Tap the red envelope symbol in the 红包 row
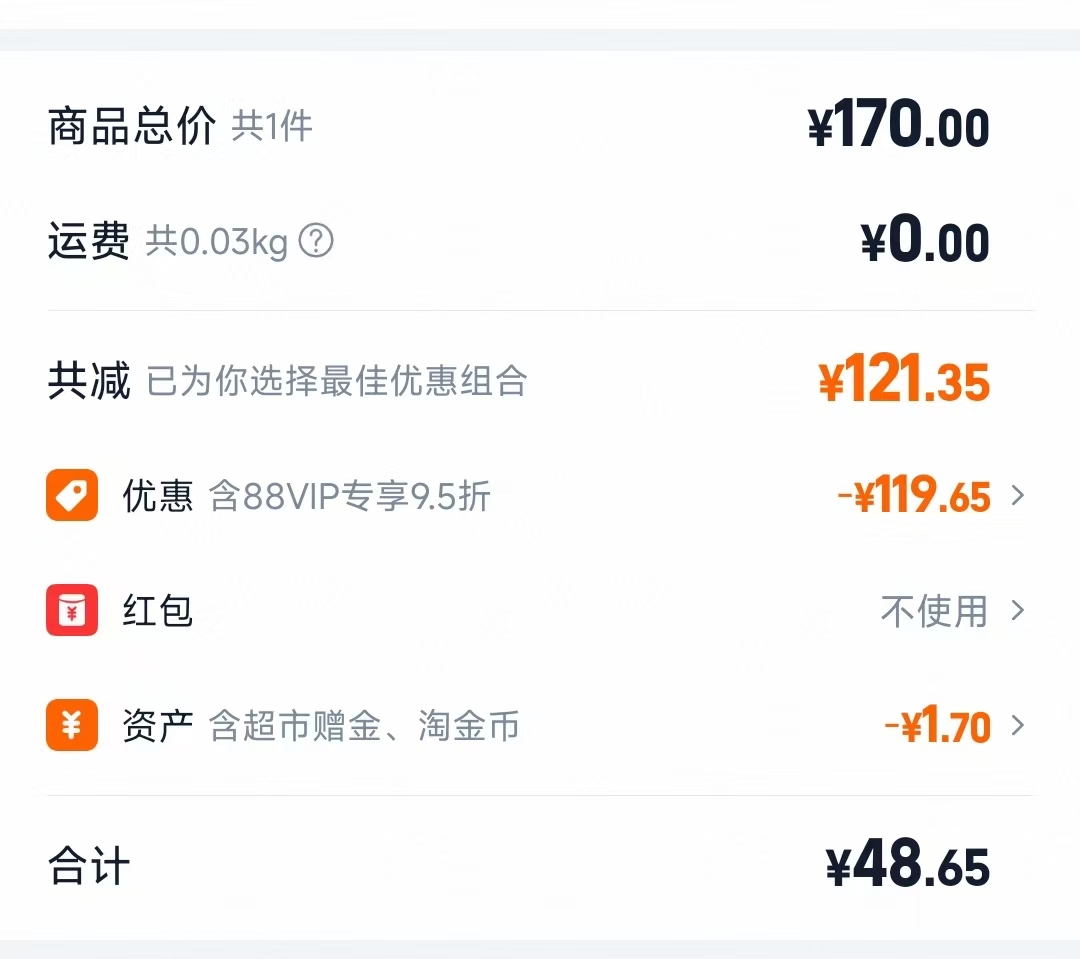This screenshot has height=959, width=1080. (x=71, y=611)
